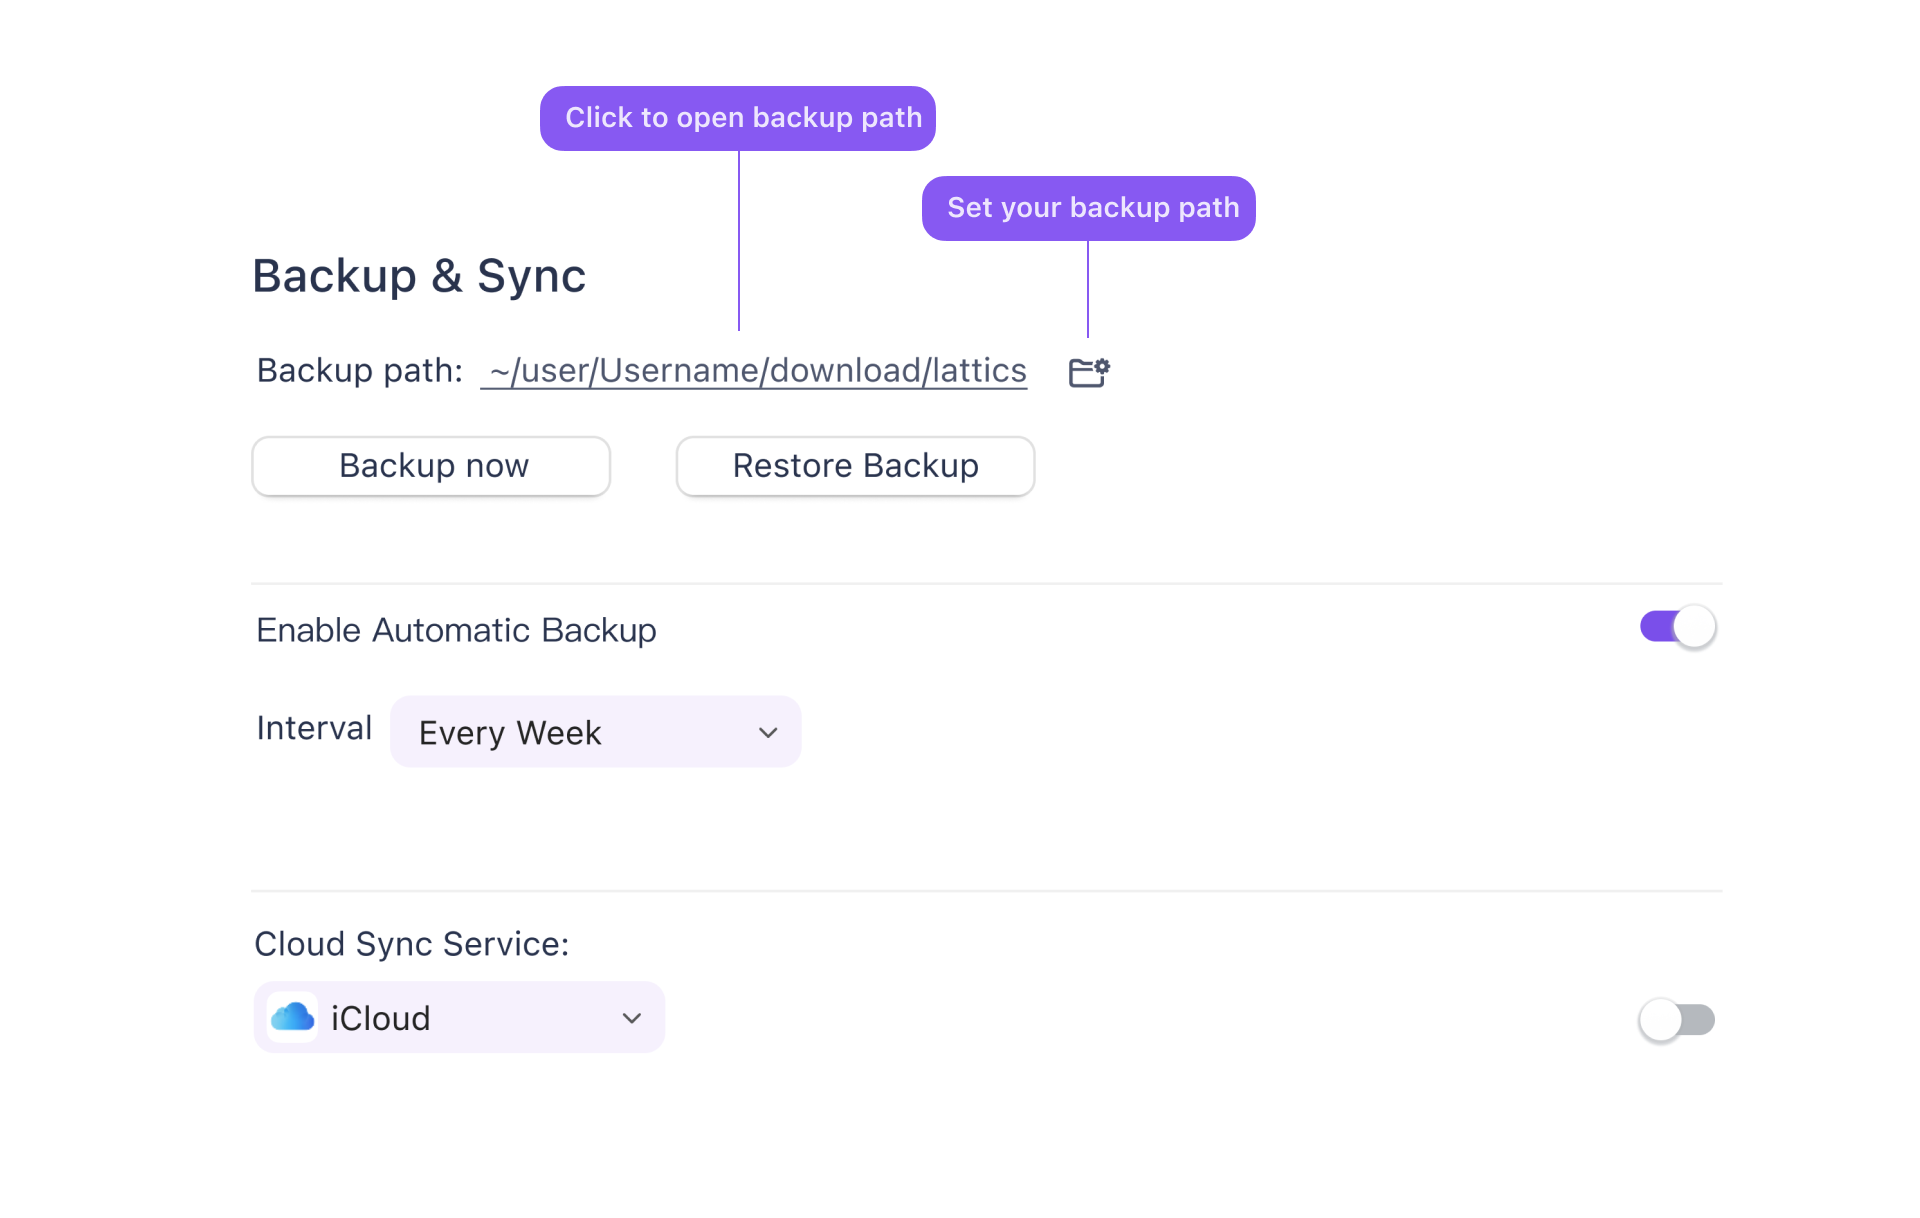Open the iCloud cloud sync service dropdown
Image resolution: width=1920 pixels, height=1218 pixels.
pyautogui.click(x=459, y=1017)
